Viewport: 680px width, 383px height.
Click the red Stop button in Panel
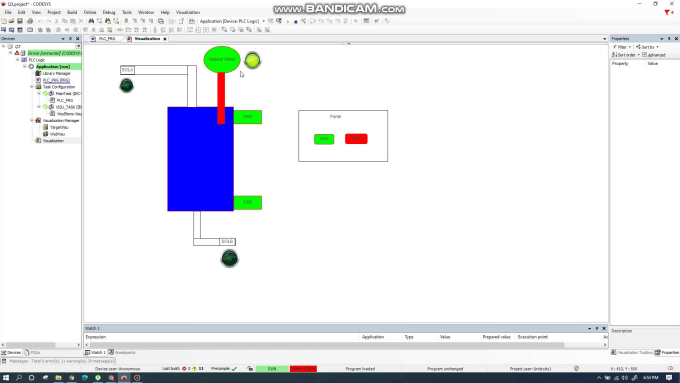click(356, 139)
